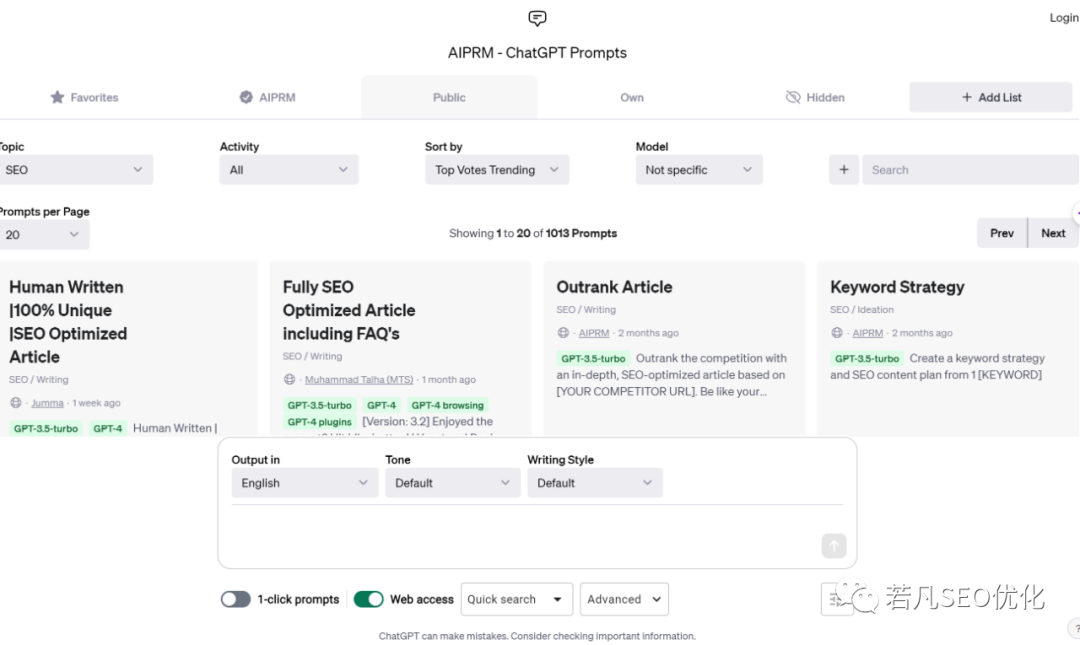Click SEO / Ideation category text
The image size is (1080, 645).
tap(862, 310)
